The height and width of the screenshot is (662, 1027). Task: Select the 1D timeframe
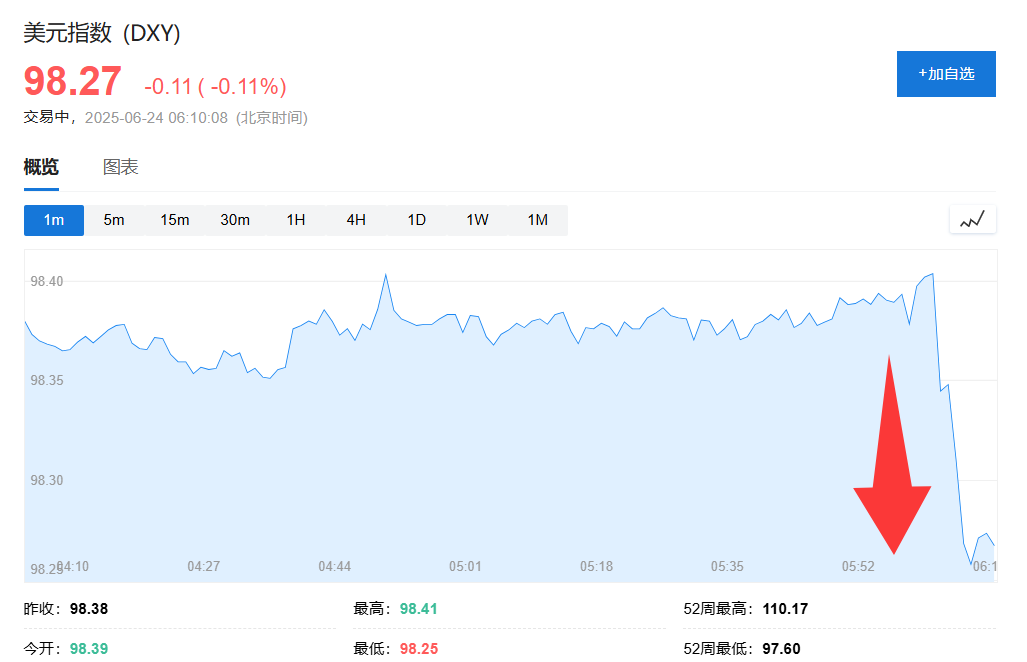(x=417, y=220)
